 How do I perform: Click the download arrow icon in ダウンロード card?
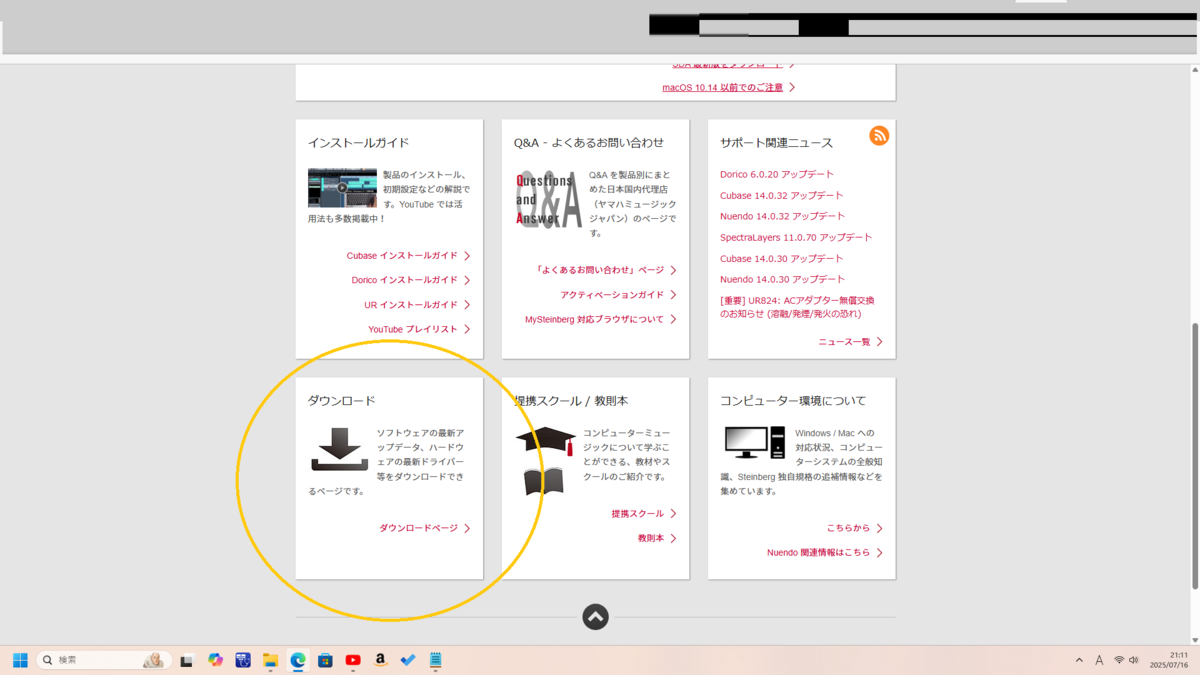340,450
